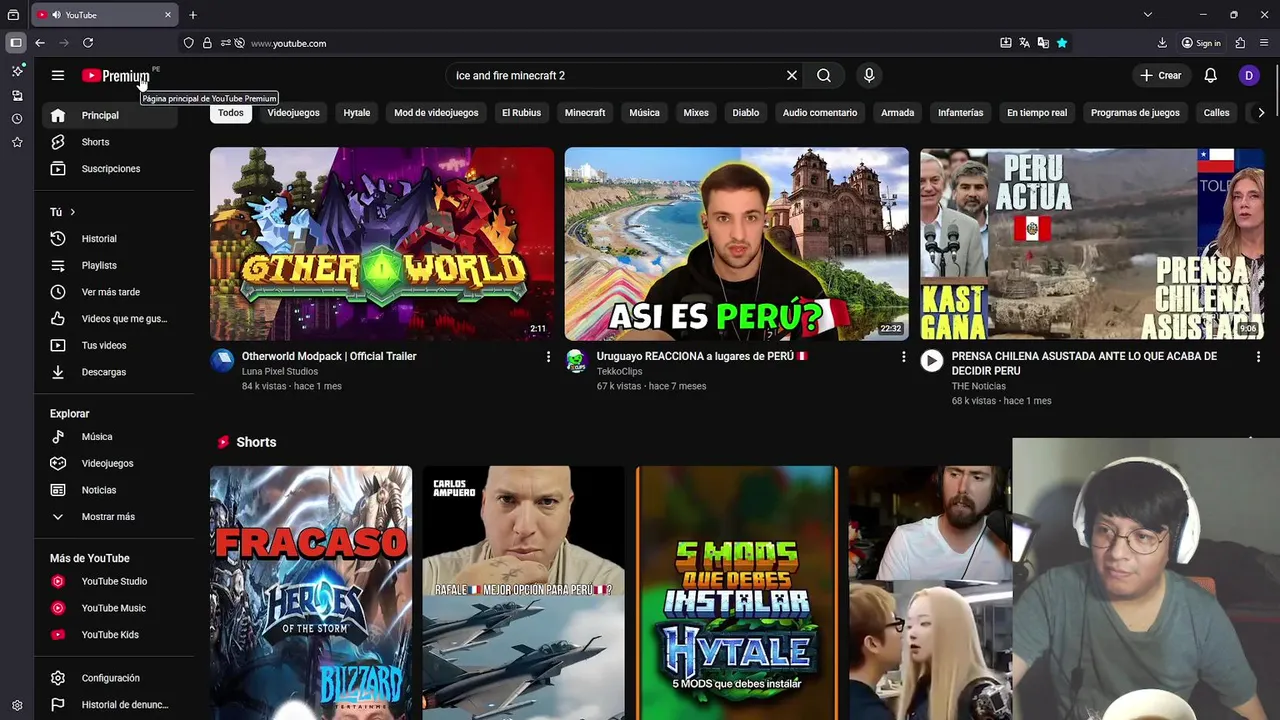This screenshot has width=1280, height=720.
Task: Open Tus videos in the sidebar
Action: [110, 345]
